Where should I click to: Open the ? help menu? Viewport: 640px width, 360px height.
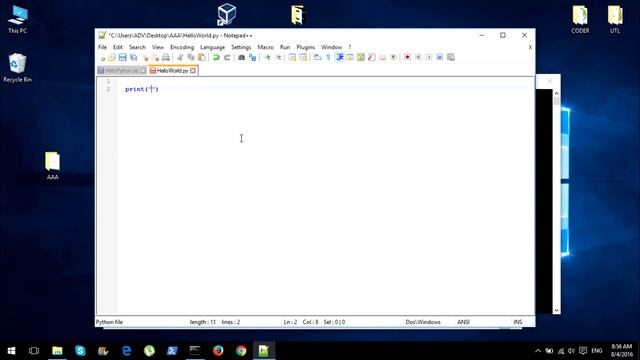coord(350,47)
